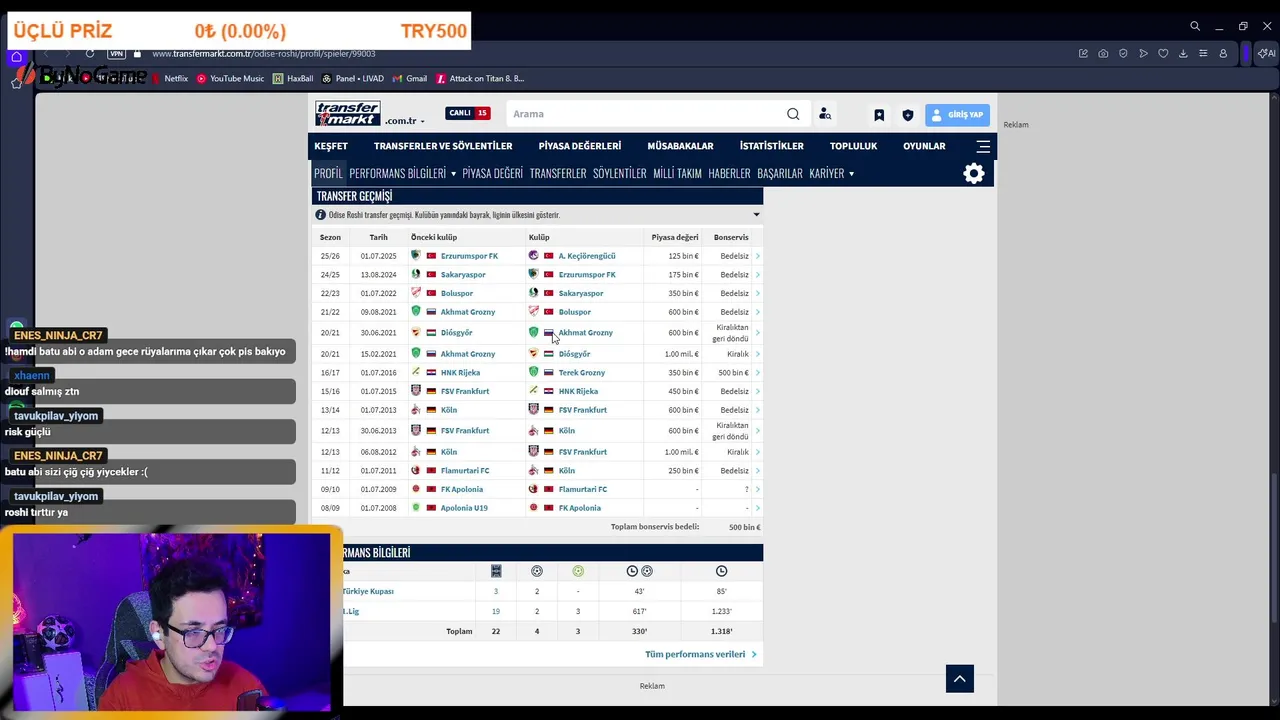Open the İstatistikler menu
The width and height of the screenshot is (1280, 720).
(x=771, y=146)
